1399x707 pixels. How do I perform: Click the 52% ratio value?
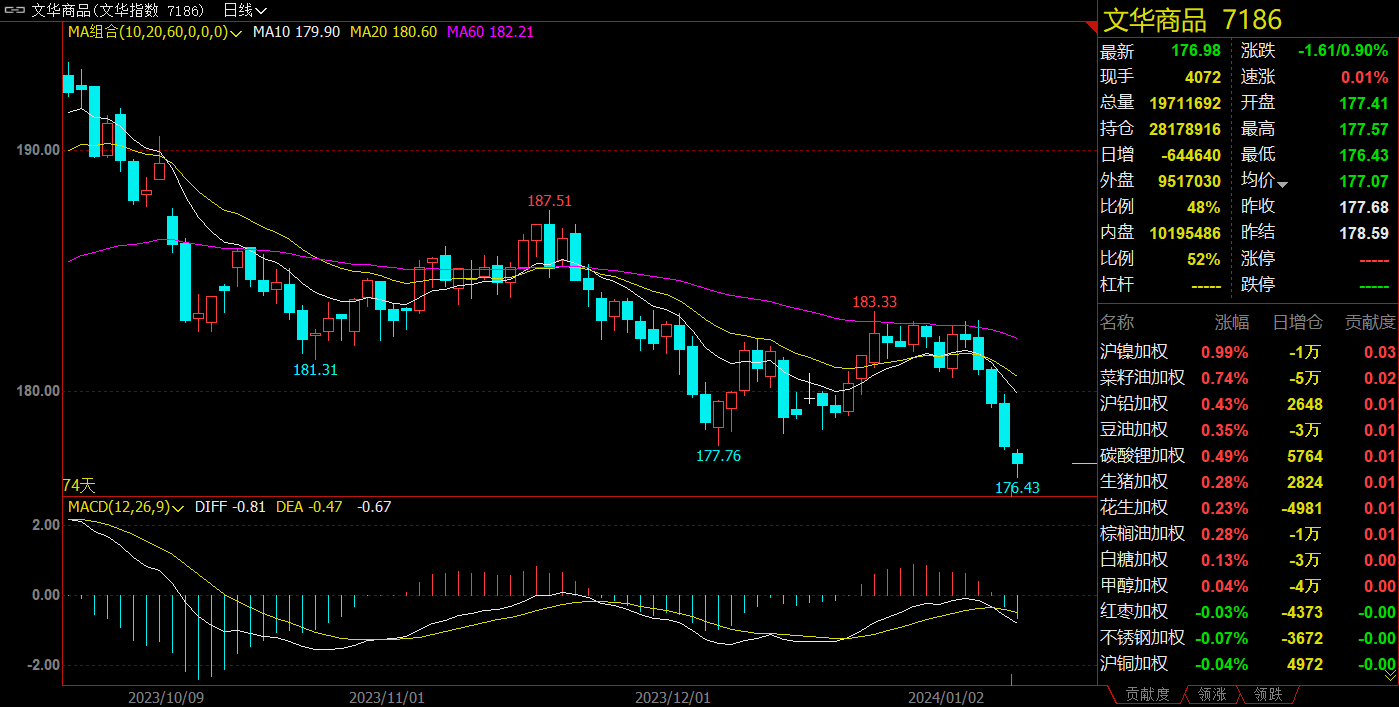(x=1204, y=260)
